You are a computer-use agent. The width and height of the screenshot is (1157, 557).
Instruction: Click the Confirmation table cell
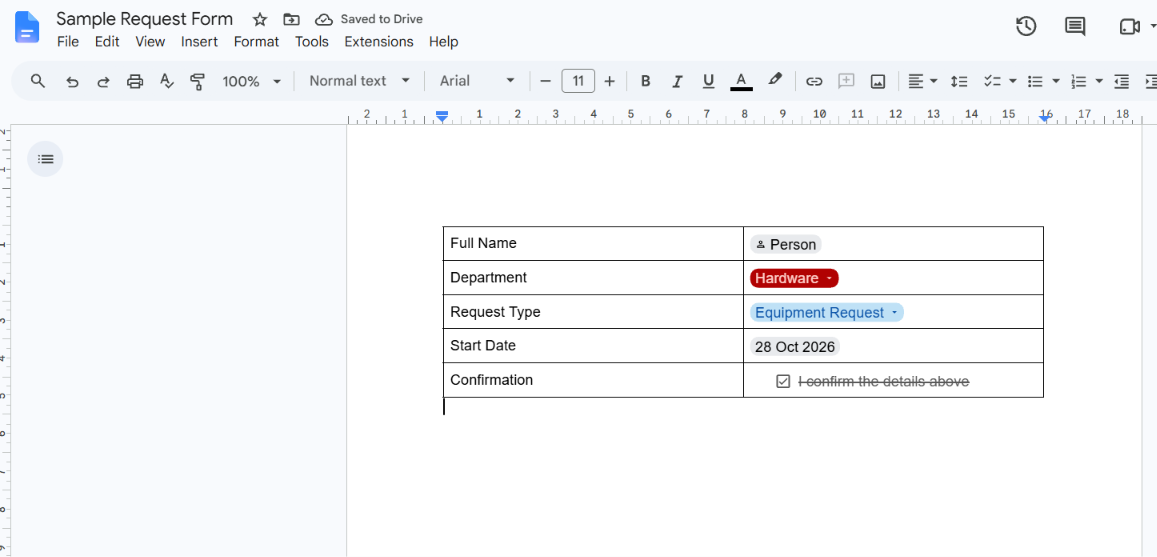point(593,380)
